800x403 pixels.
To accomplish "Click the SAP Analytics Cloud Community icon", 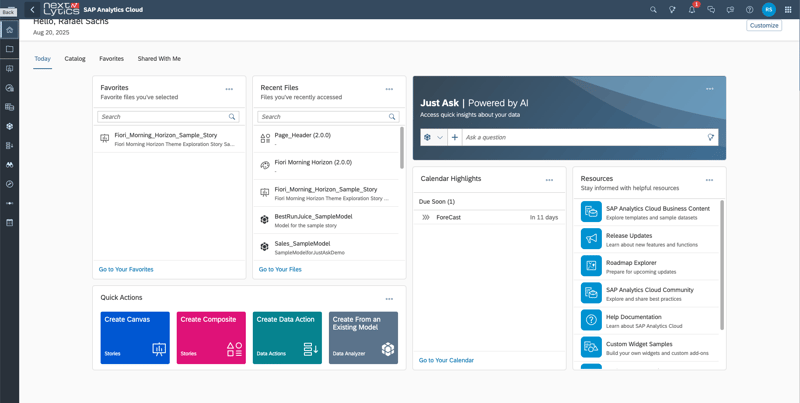I will pyautogui.click(x=591, y=293).
